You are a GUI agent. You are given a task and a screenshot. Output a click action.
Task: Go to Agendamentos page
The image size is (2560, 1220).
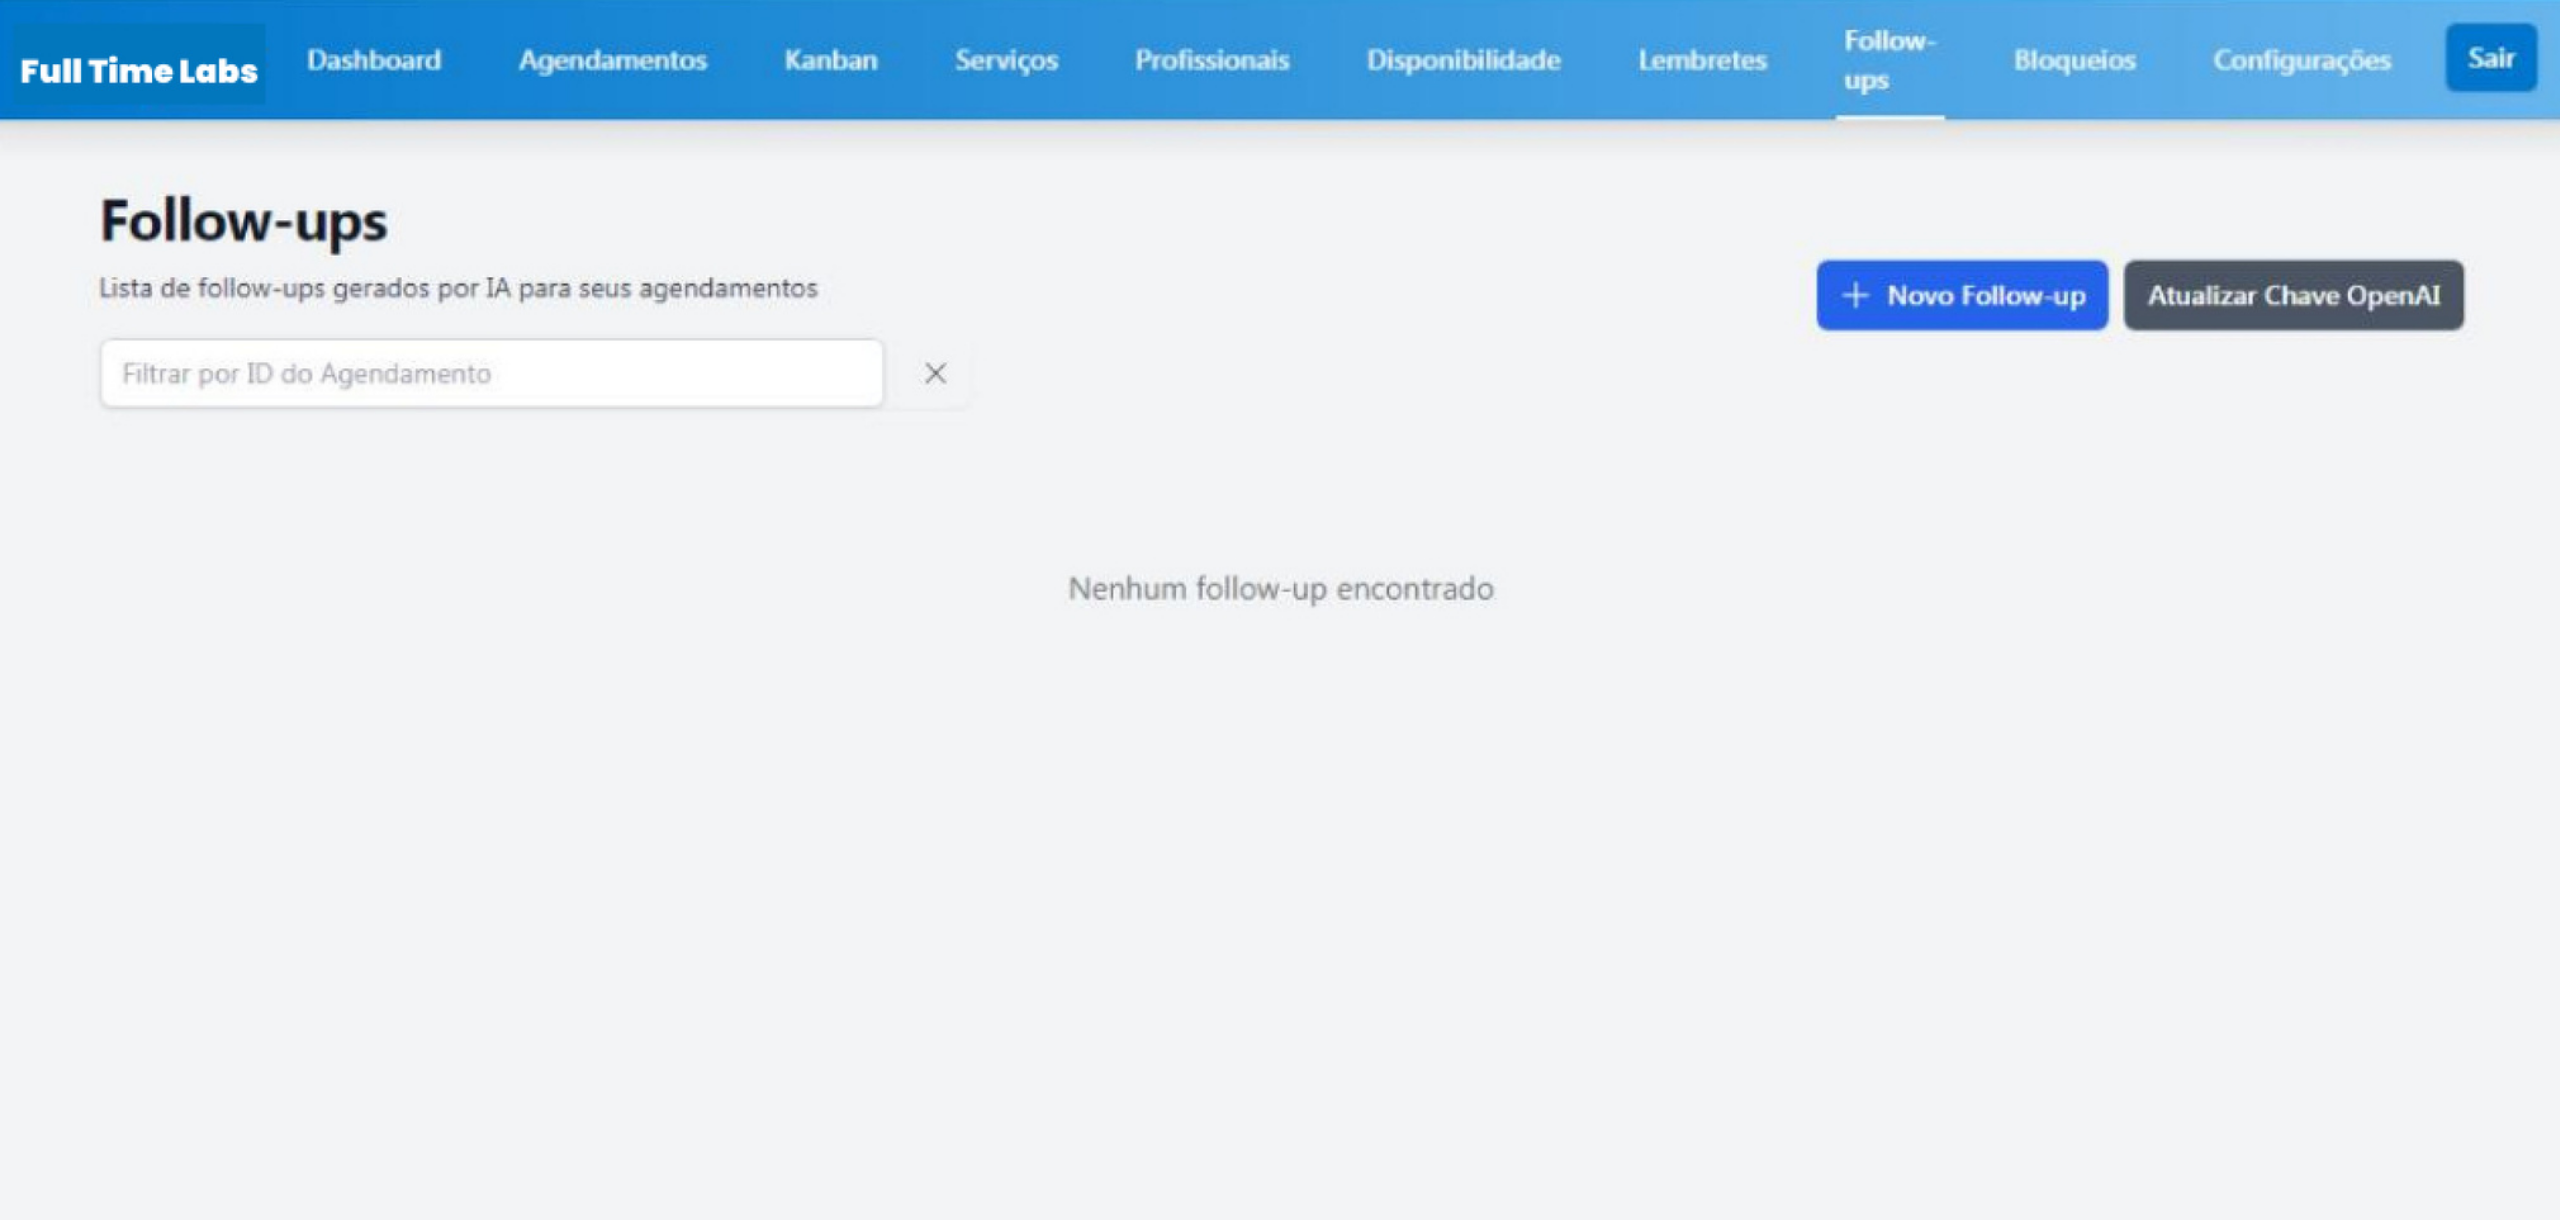[612, 60]
